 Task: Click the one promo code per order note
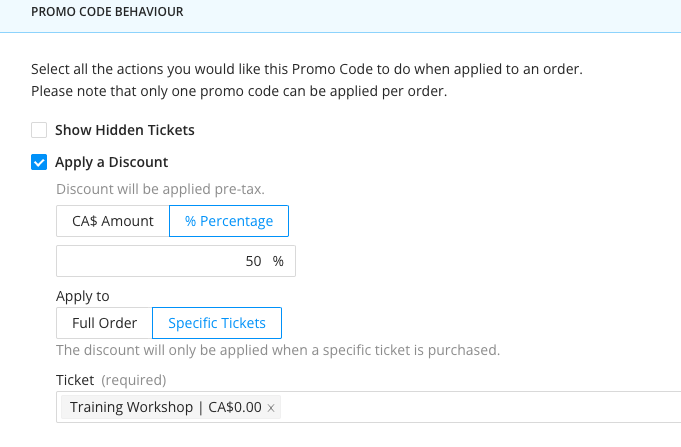pyautogui.click(x=238, y=92)
